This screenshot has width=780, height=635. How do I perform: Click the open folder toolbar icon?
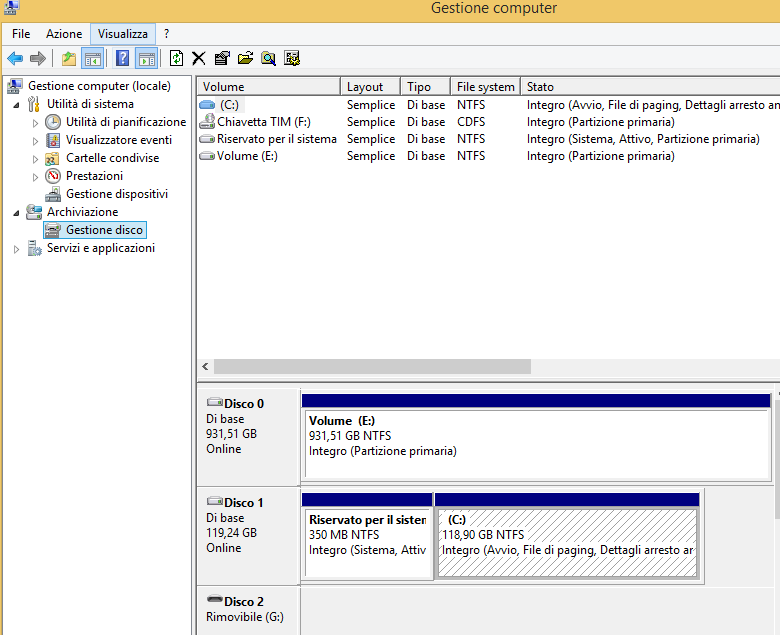[245, 58]
